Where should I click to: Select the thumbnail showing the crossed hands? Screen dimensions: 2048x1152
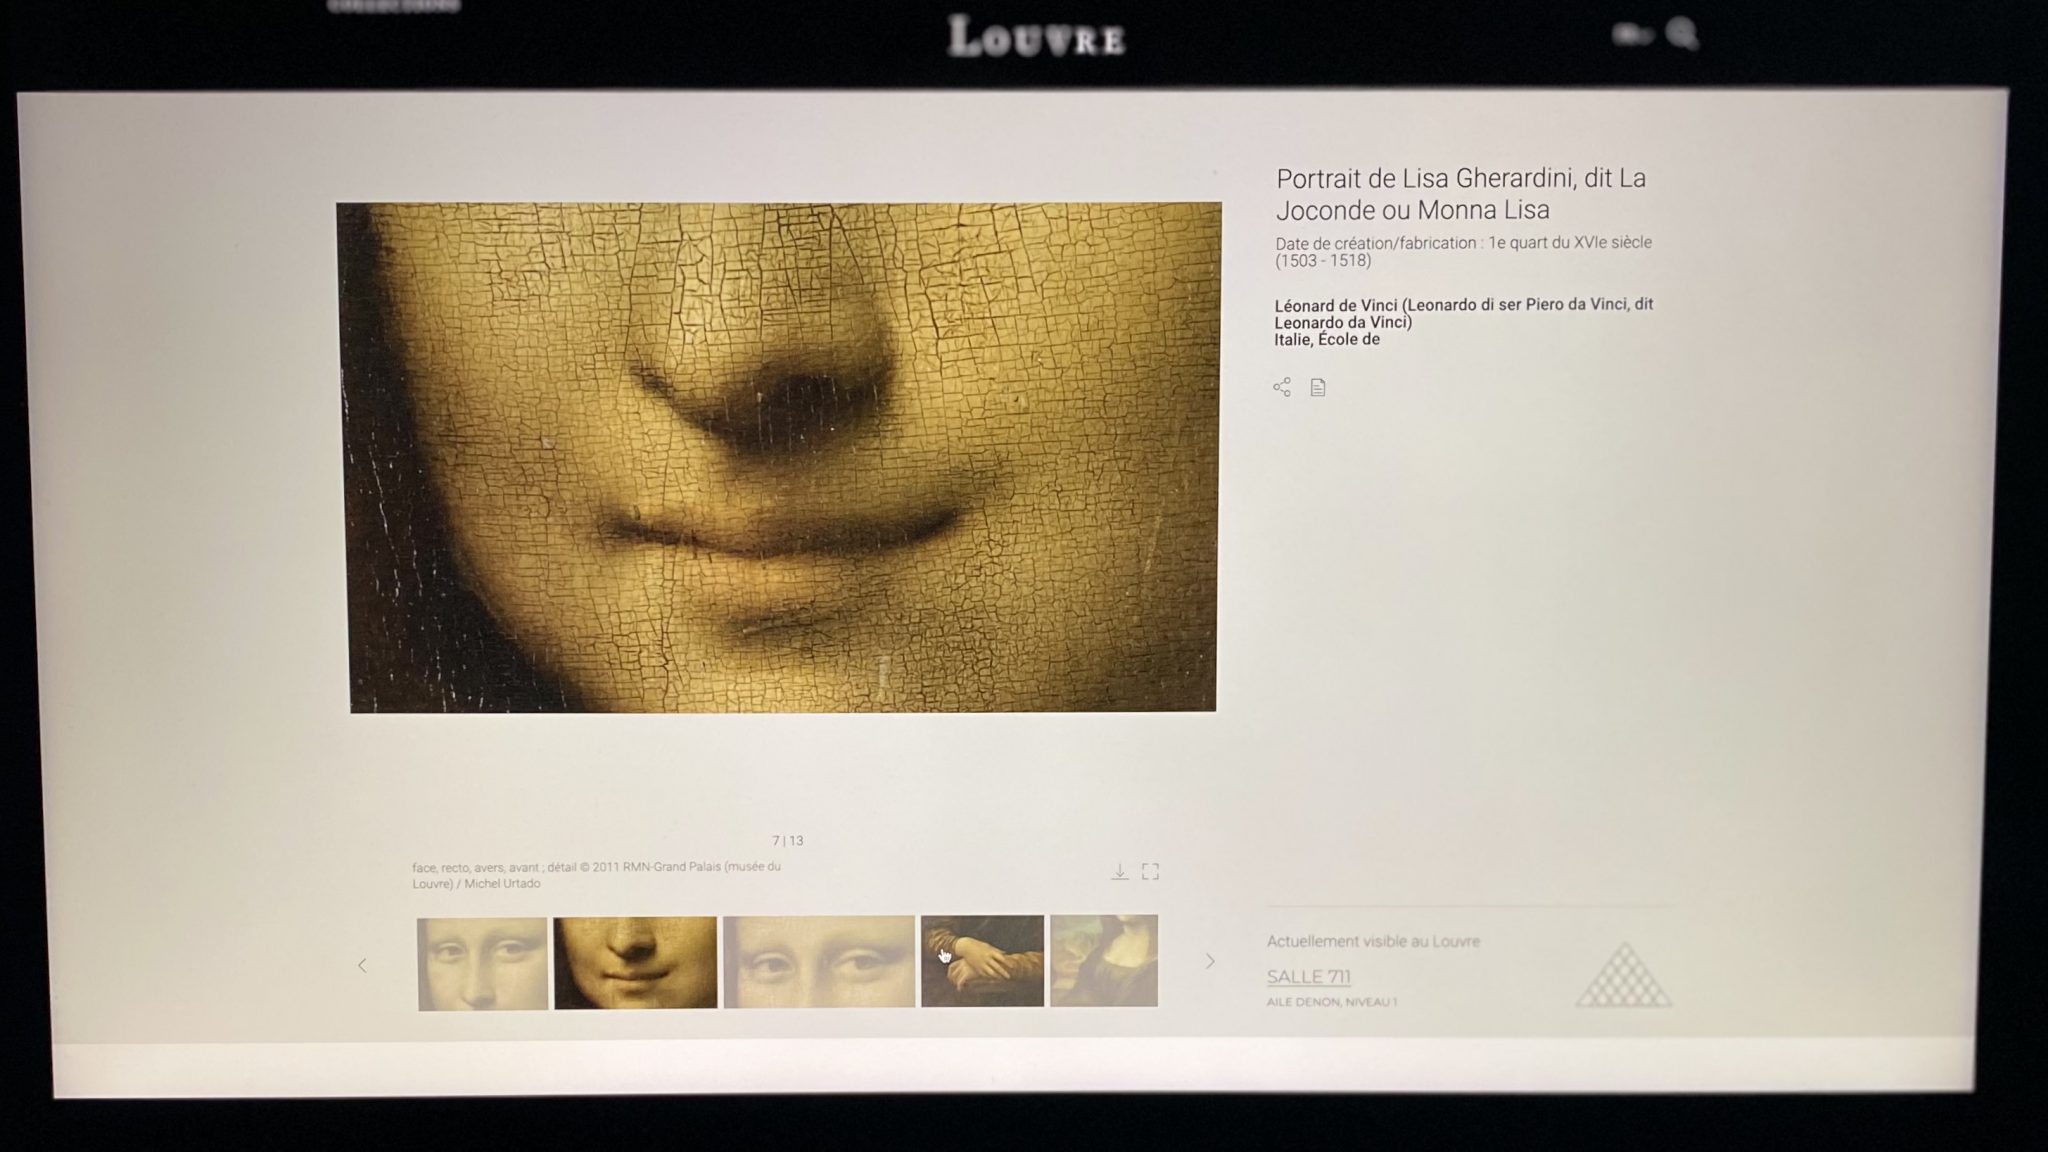(x=982, y=960)
